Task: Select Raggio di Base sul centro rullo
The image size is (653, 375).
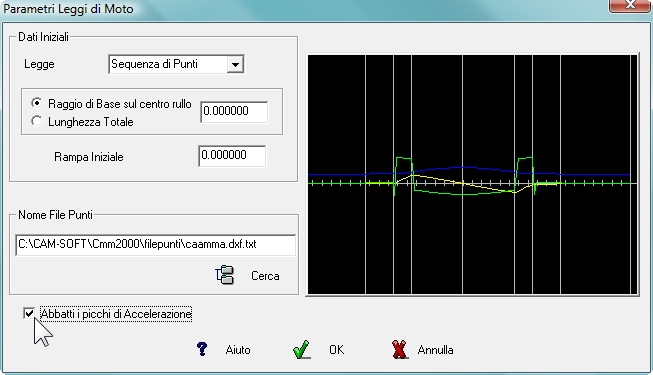Action: pyautogui.click(x=37, y=103)
